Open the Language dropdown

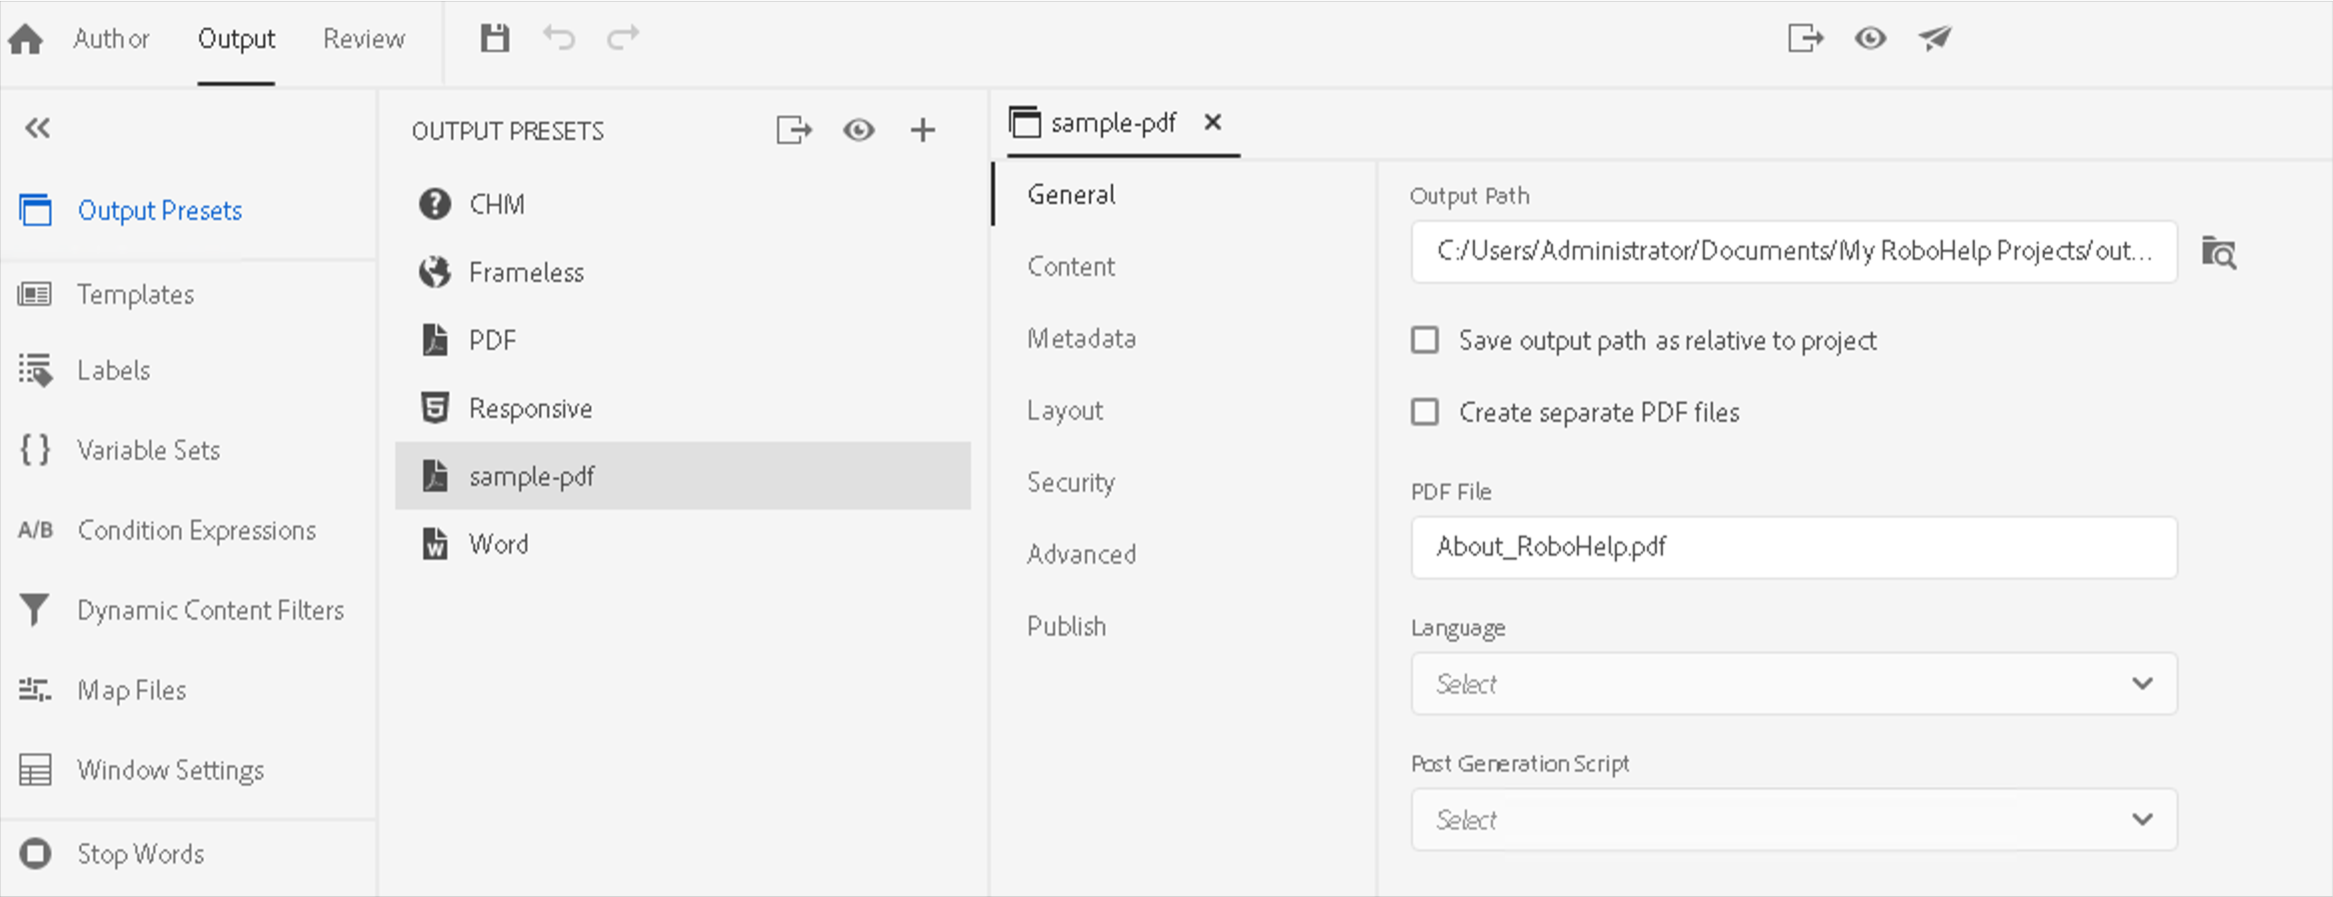pyautogui.click(x=1793, y=684)
